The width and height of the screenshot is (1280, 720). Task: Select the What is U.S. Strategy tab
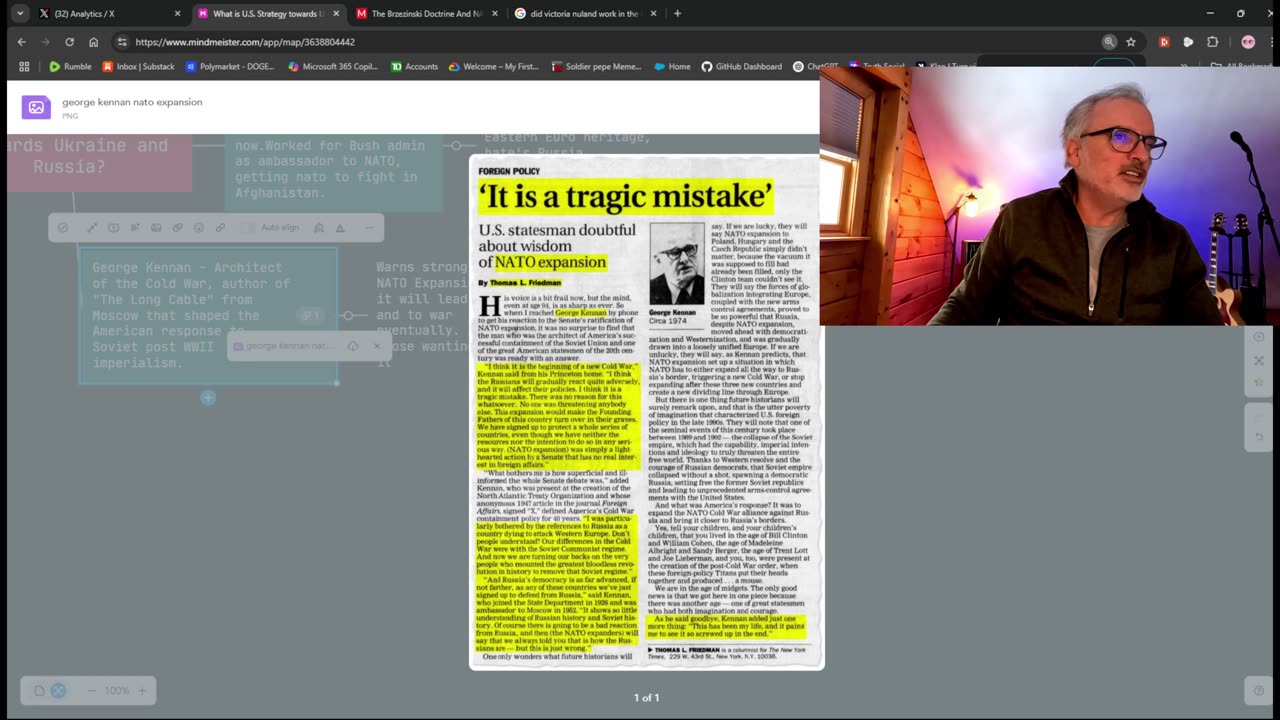point(268,14)
